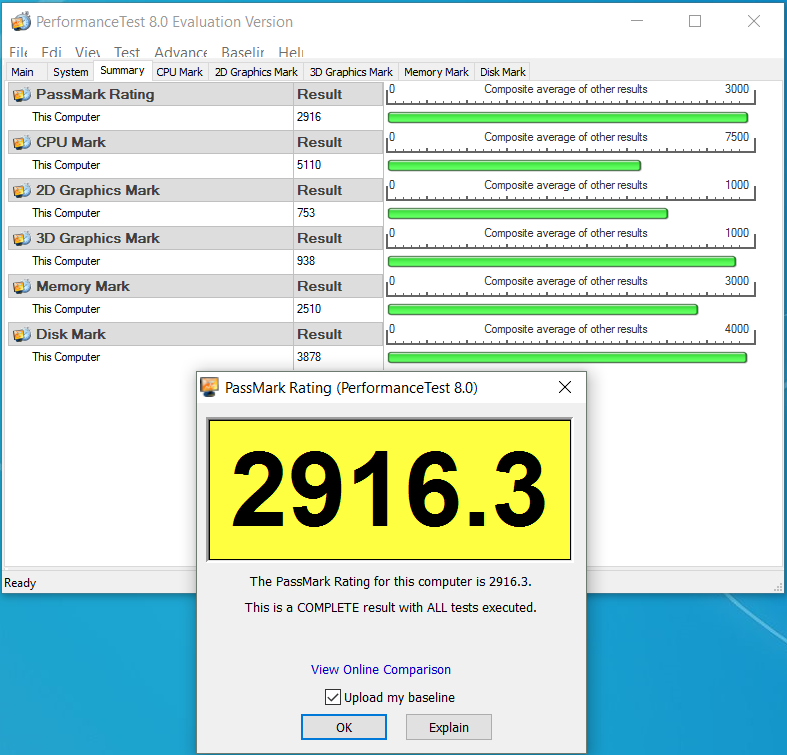Image resolution: width=787 pixels, height=755 pixels.
Task: Open the 3D Graphics Mark tab
Action: point(351,72)
